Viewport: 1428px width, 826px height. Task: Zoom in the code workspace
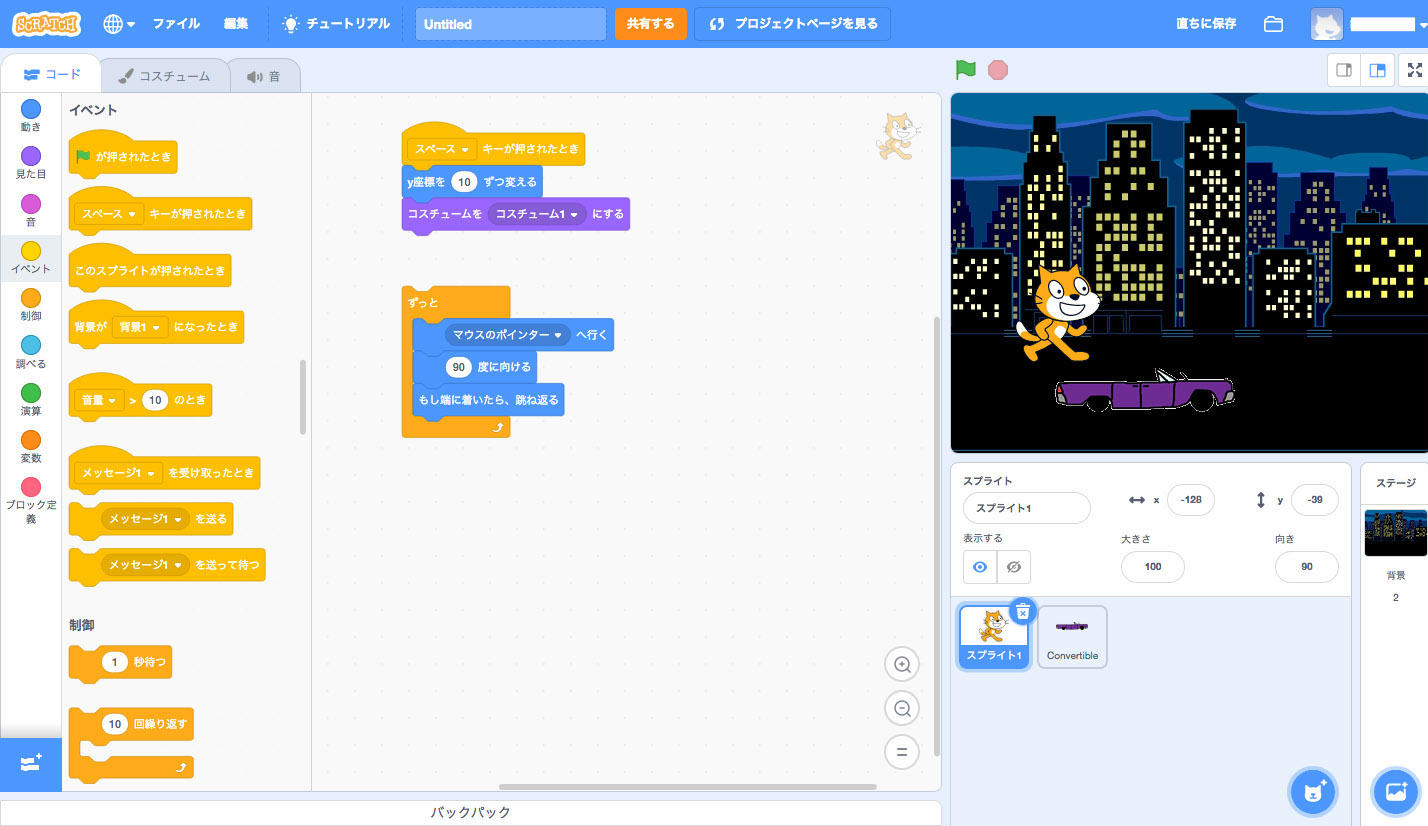[902, 664]
